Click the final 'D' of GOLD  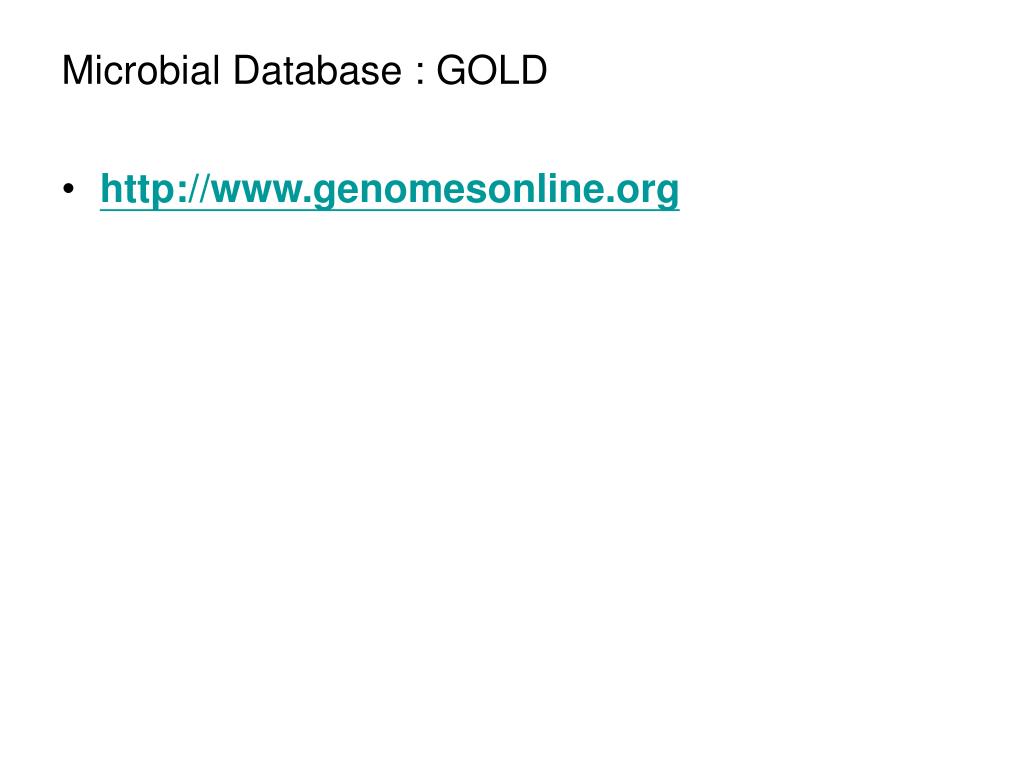coord(533,70)
